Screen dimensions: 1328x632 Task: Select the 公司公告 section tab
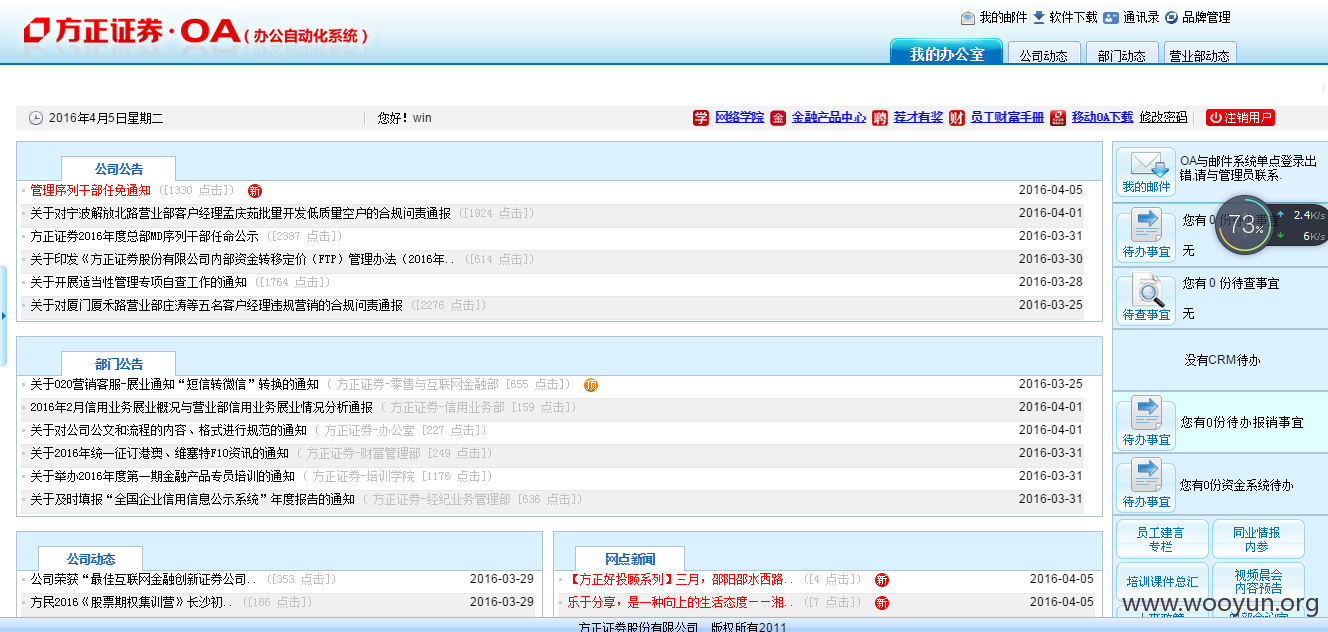point(118,169)
